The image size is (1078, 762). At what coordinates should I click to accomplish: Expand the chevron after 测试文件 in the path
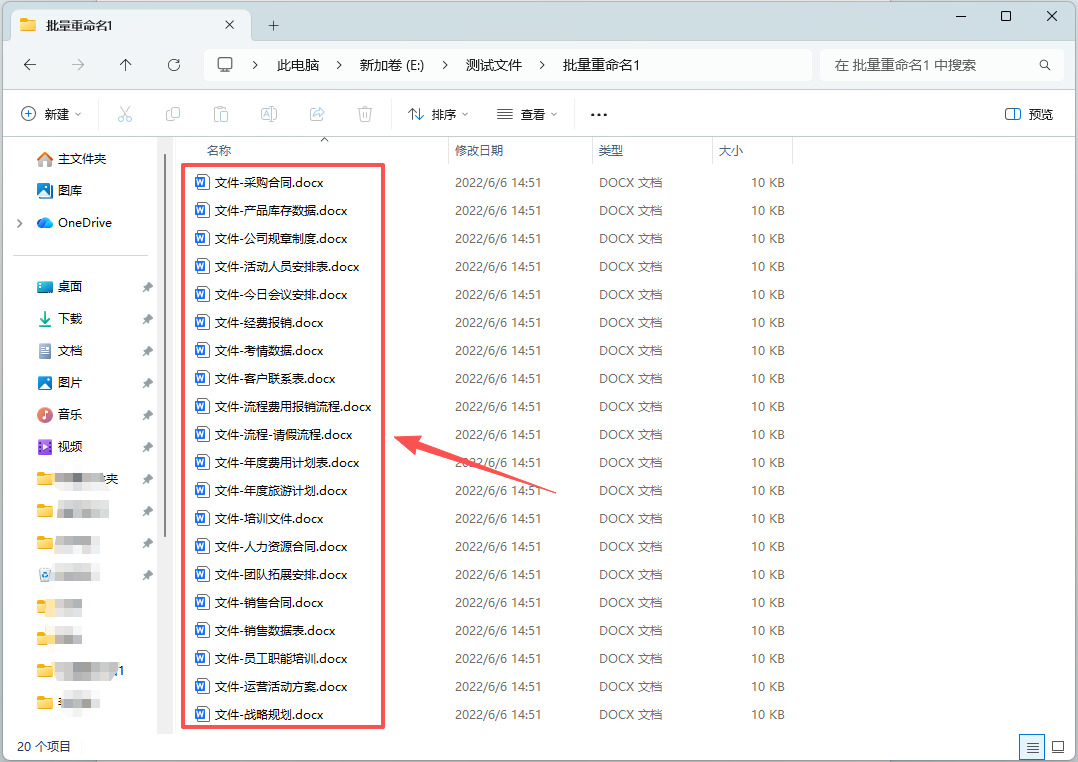(x=542, y=65)
